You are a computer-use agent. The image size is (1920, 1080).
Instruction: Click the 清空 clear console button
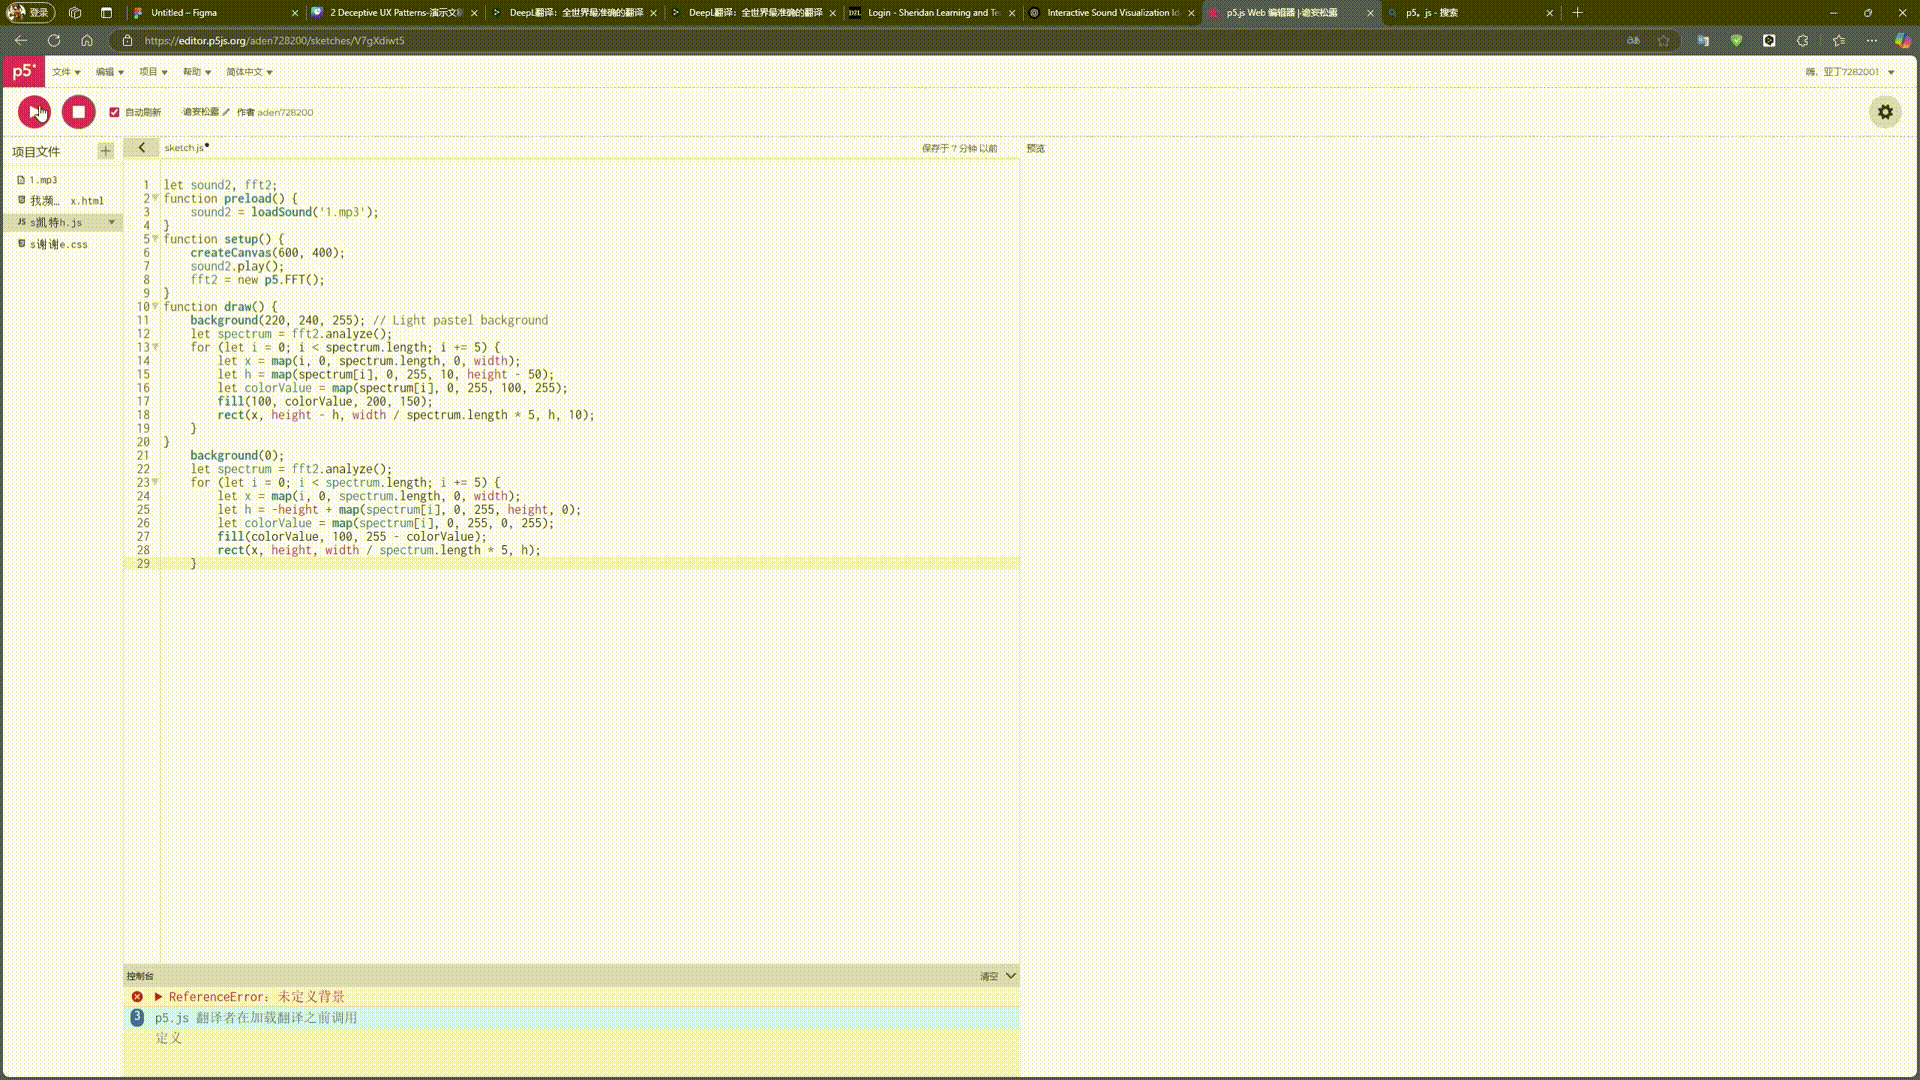click(x=988, y=976)
